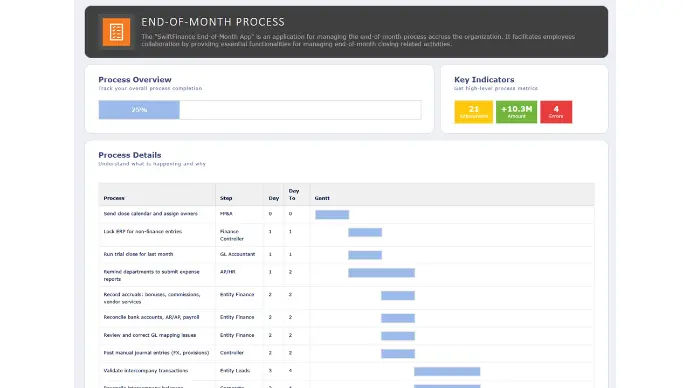
Task: Click the green +10.3M Amount tile
Action: [516, 112]
